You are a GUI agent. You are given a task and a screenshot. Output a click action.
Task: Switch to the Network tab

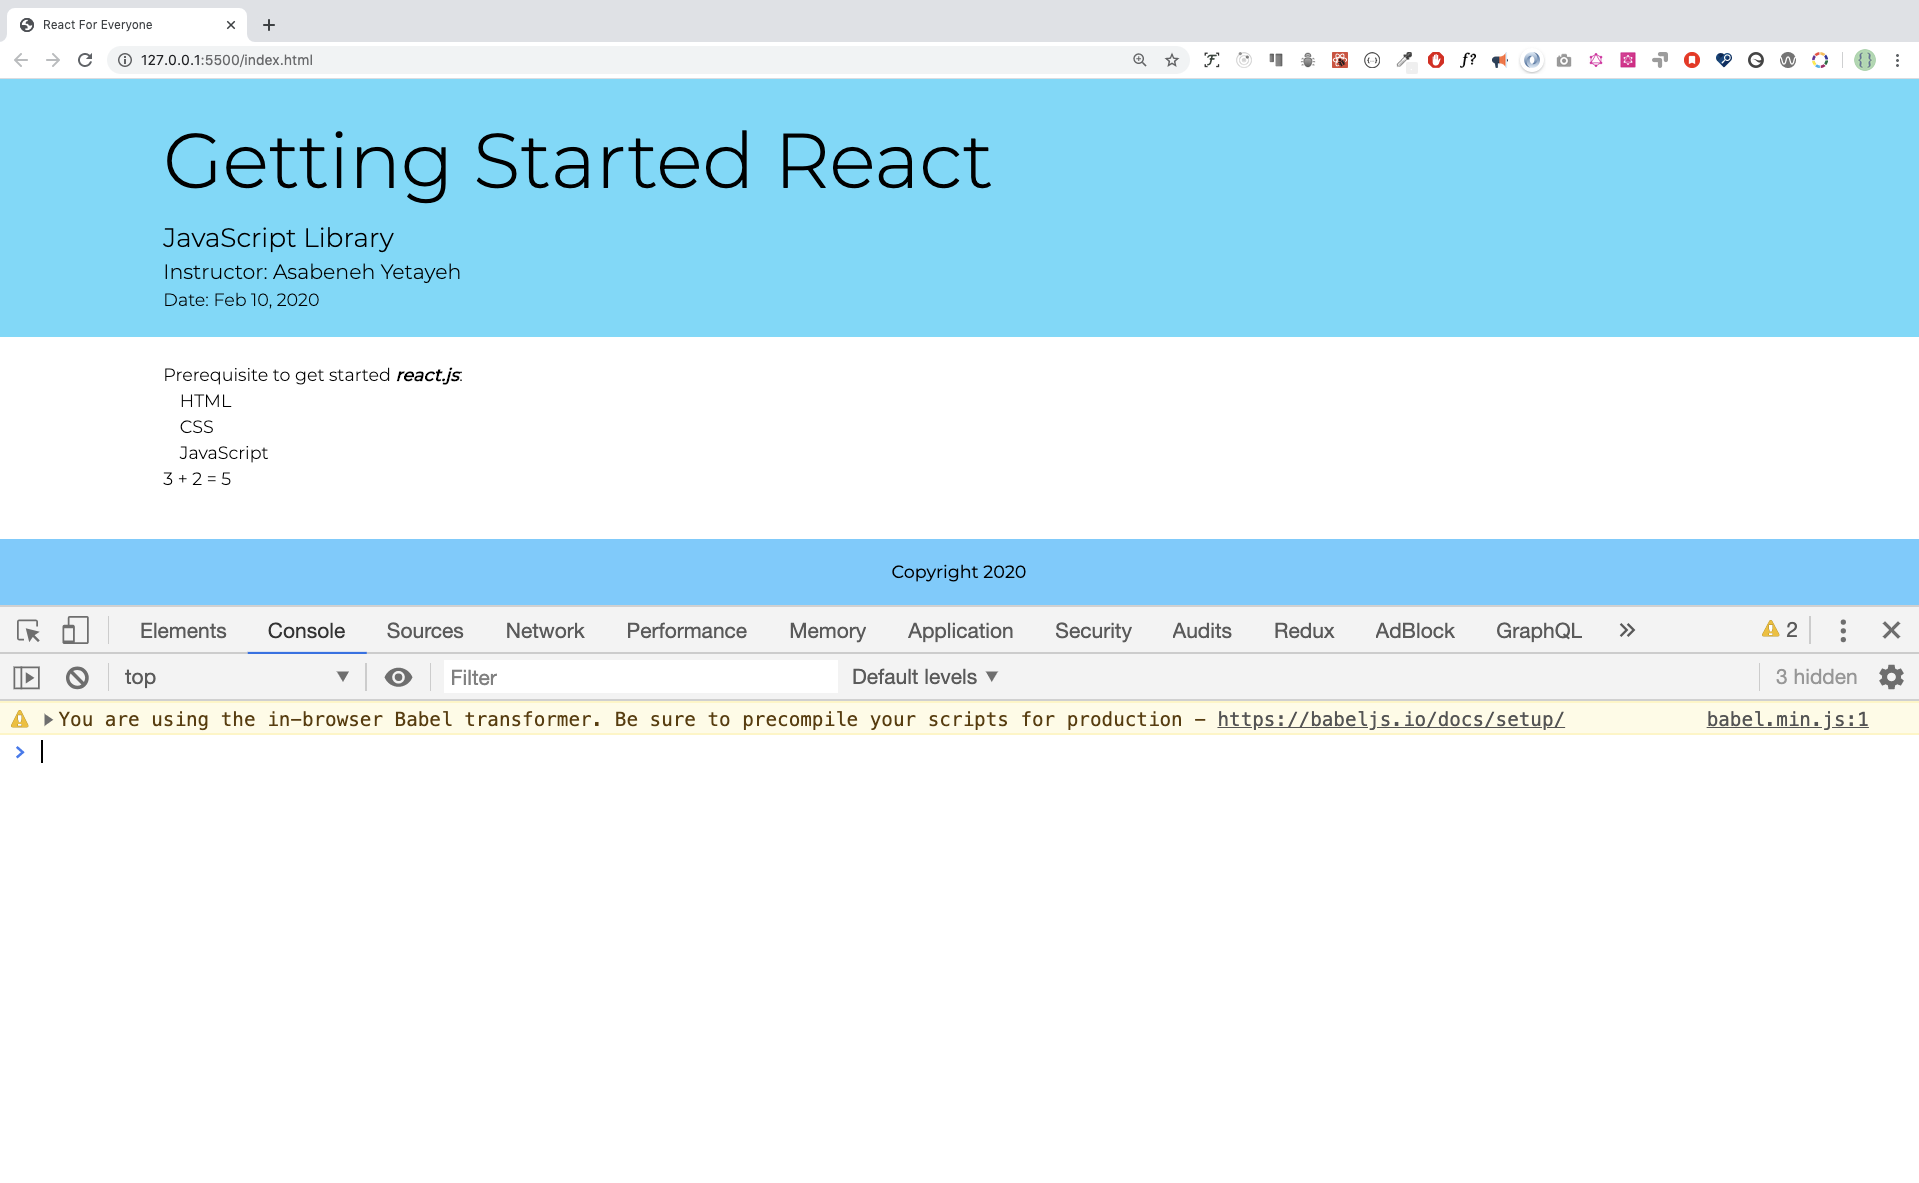tap(545, 631)
